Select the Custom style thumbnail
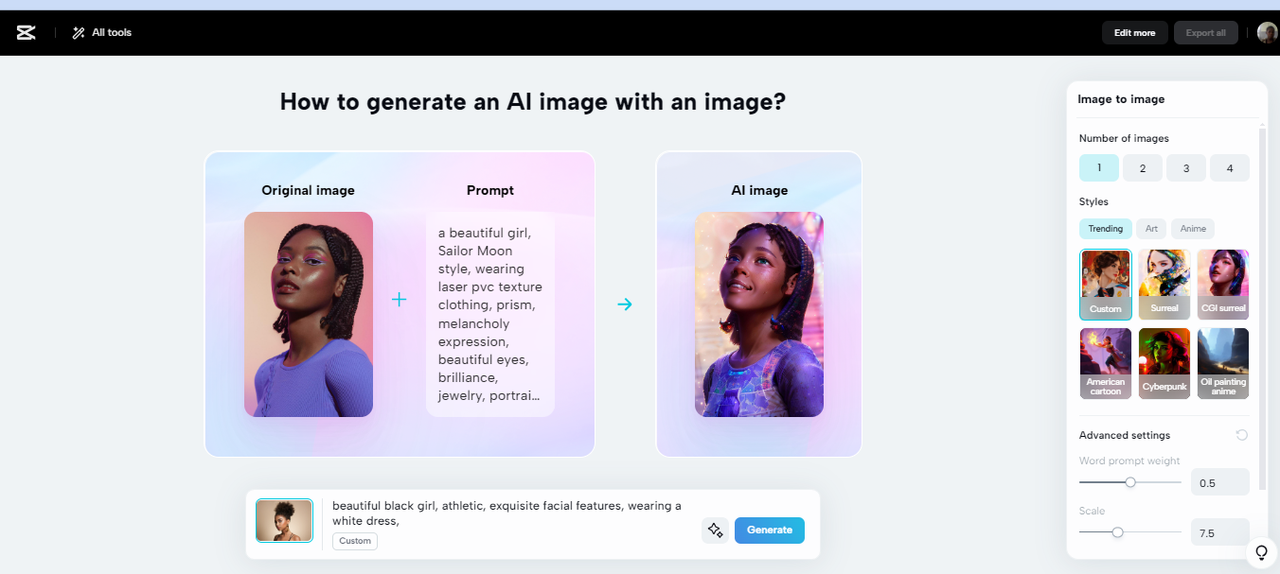The height and width of the screenshot is (574, 1280). click(x=1105, y=284)
